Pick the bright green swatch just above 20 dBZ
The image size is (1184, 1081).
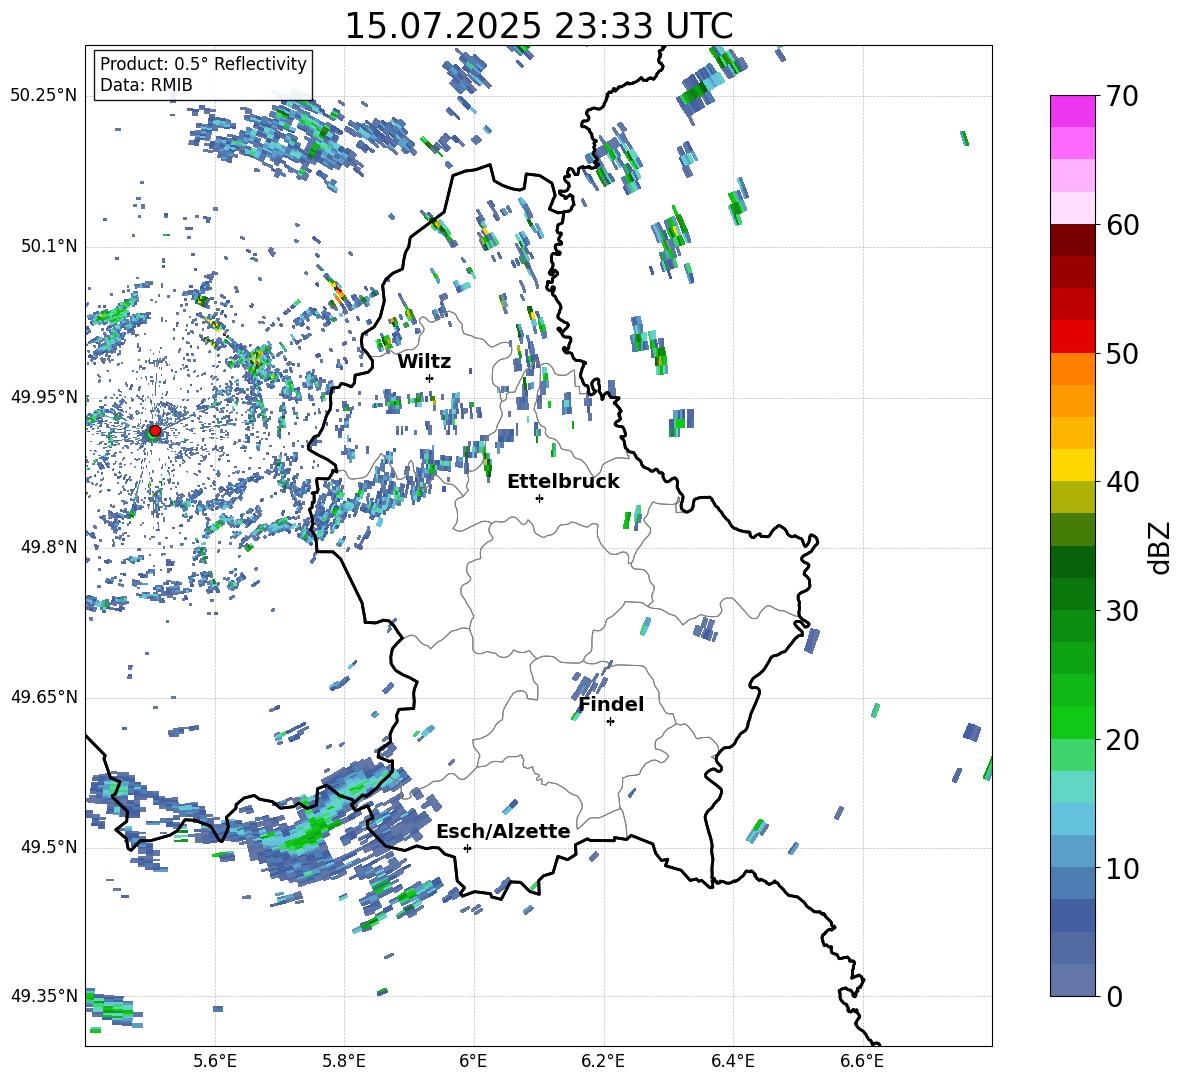pyautogui.click(x=1072, y=722)
